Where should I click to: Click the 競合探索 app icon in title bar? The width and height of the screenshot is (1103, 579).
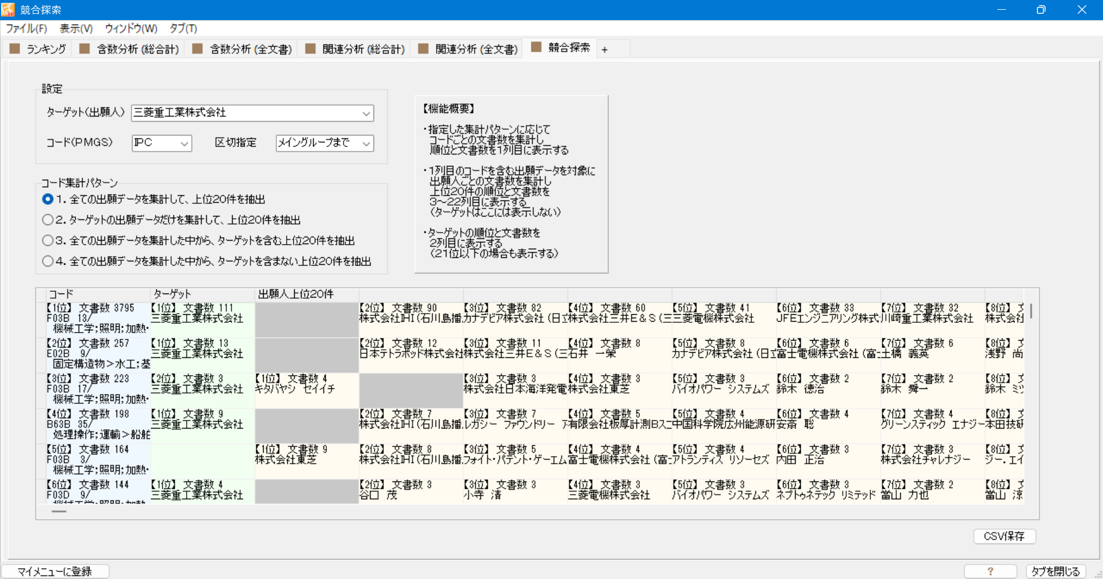click(x=8, y=9)
